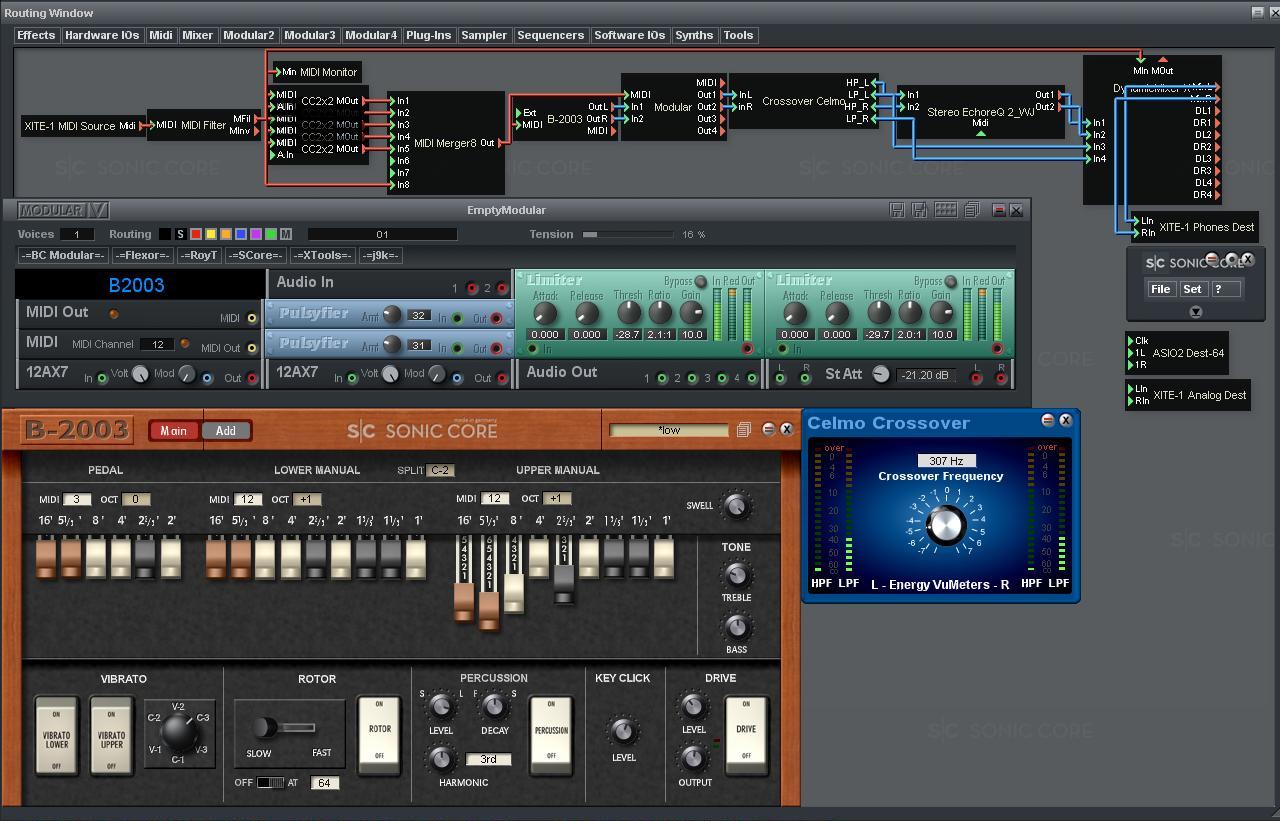Select the red routing color swatch
Viewport: 1281px width, 821px height.
[x=196, y=234]
